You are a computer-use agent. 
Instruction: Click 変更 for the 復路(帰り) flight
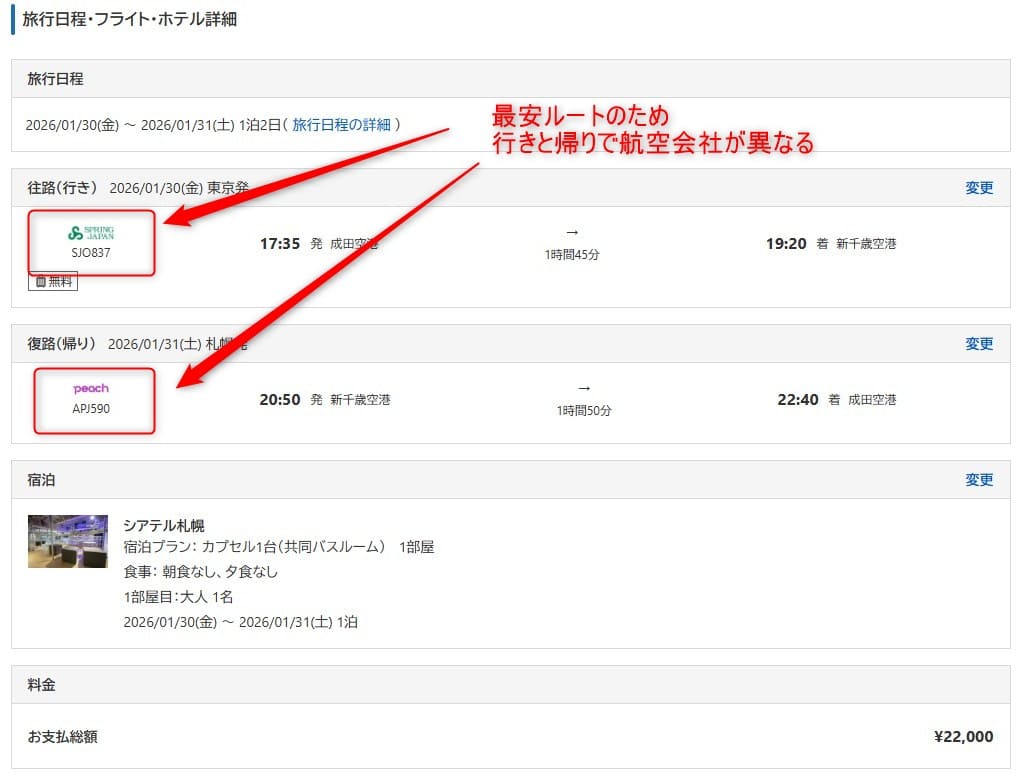979,344
